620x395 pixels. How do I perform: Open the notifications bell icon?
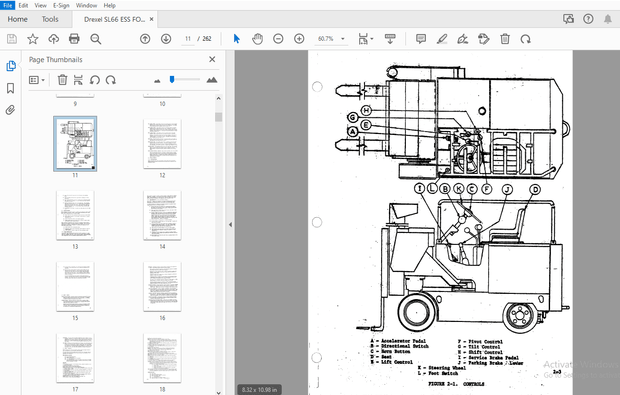(x=608, y=19)
